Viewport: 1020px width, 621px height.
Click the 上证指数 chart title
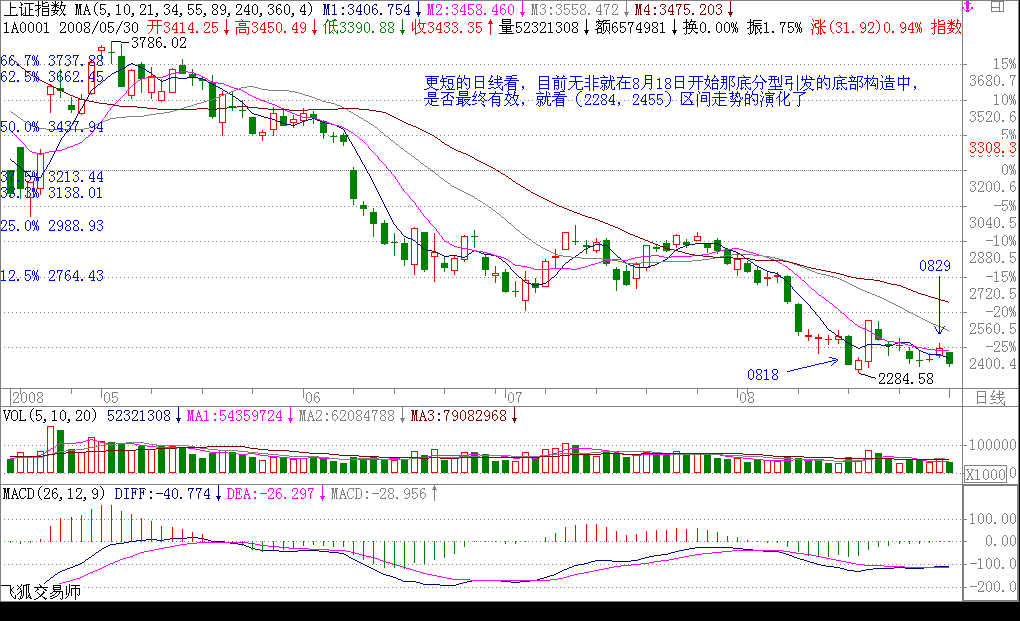coord(32,9)
